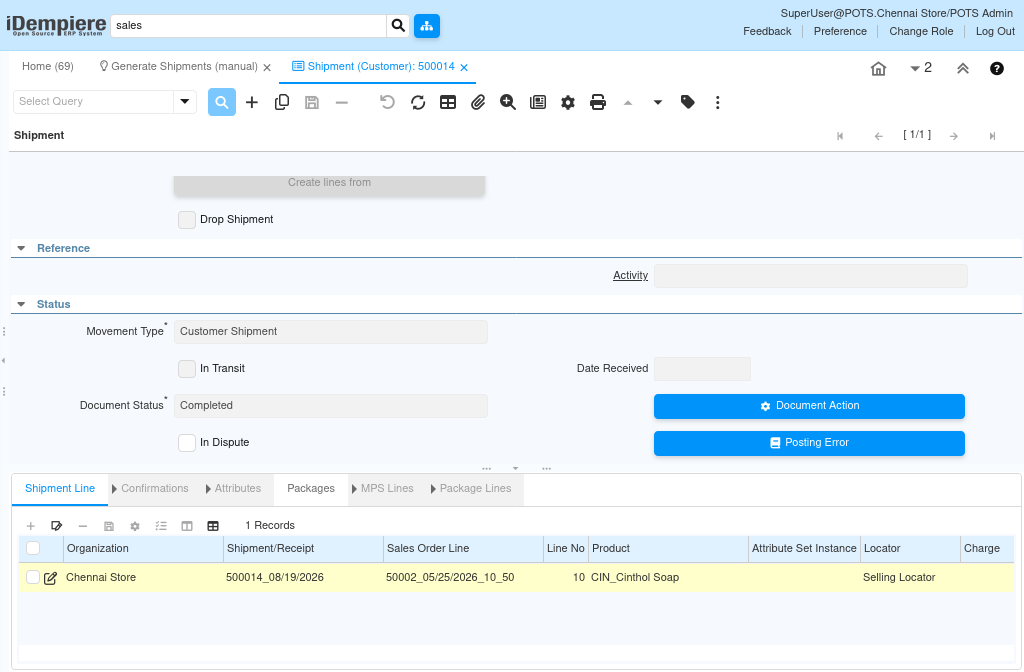Open the Feedback link
This screenshot has height=672, width=1024.
pyautogui.click(x=767, y=31)
